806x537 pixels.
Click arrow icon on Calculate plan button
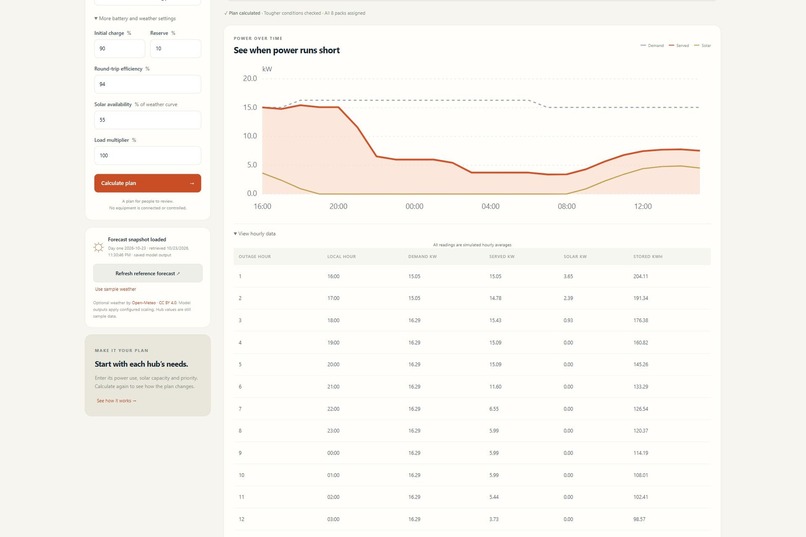point(192,183)
